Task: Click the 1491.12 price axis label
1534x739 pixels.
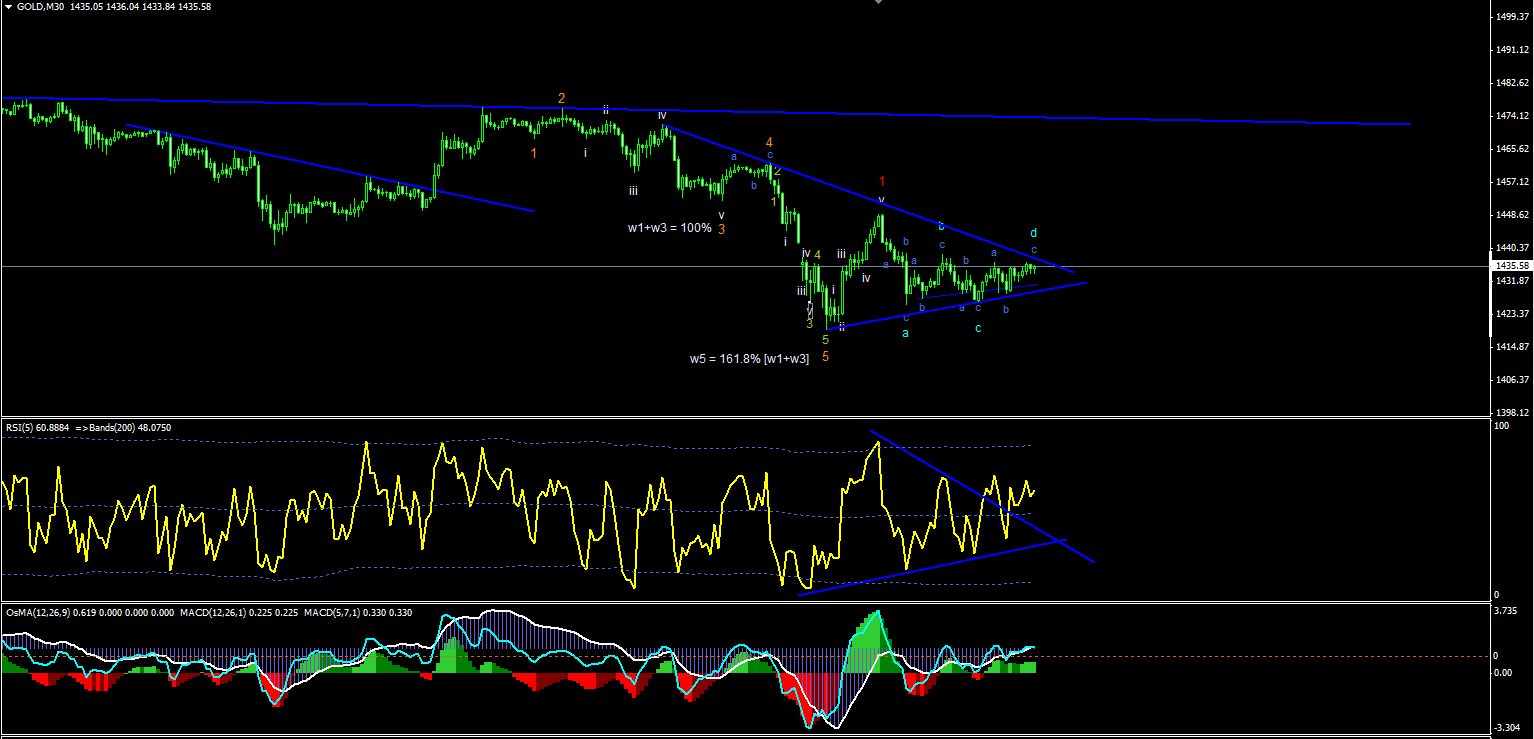Action: tap(1511, 50)
